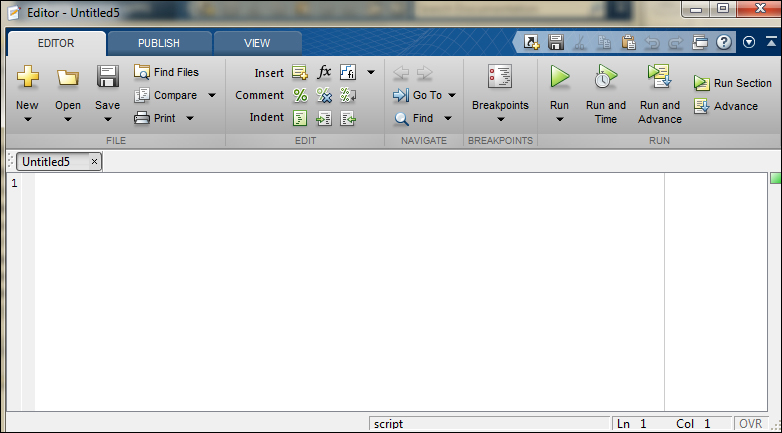This screenshot has height=433, width=782.
Task: Expand the Go To dropdown arrow
Action: 452,95
